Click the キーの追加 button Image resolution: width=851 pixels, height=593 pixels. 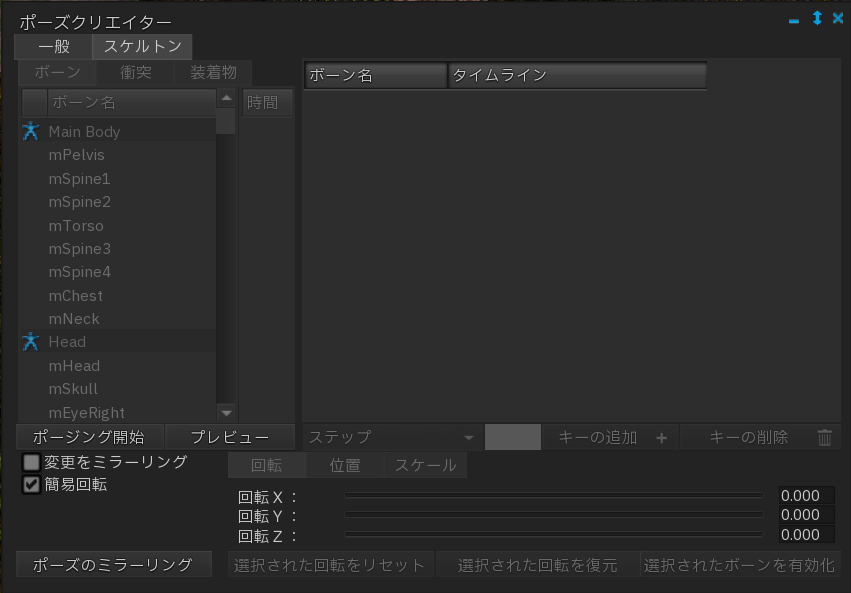[609, 437]
